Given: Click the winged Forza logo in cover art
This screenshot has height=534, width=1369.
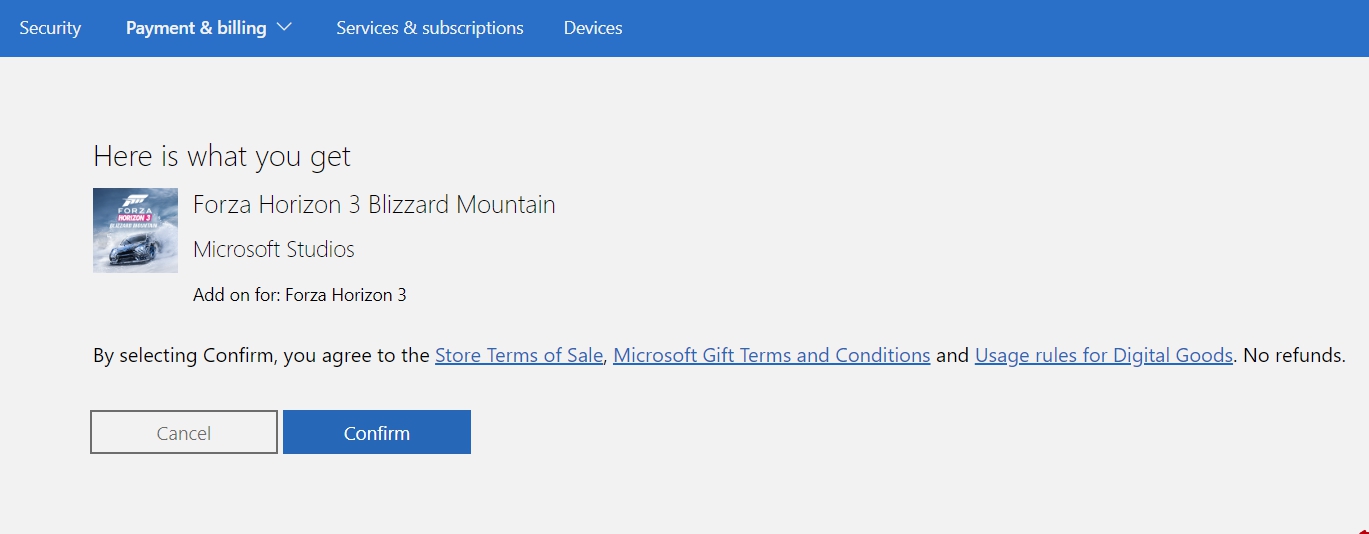Looking at the screenshot, I should point(134,199).
